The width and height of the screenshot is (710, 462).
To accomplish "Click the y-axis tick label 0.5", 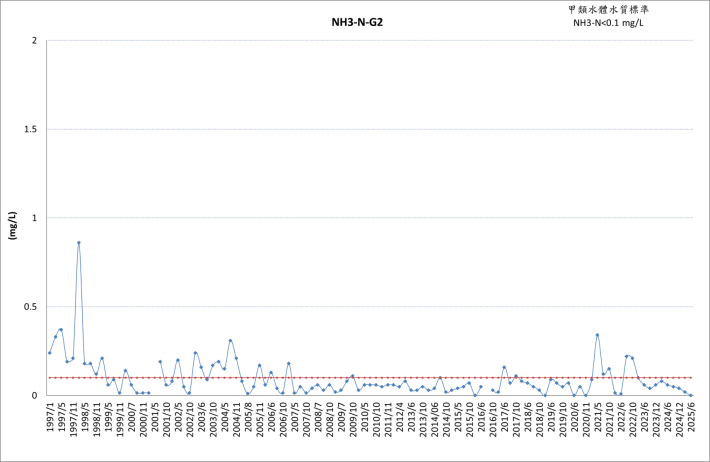I will click(x=31, y=307).
